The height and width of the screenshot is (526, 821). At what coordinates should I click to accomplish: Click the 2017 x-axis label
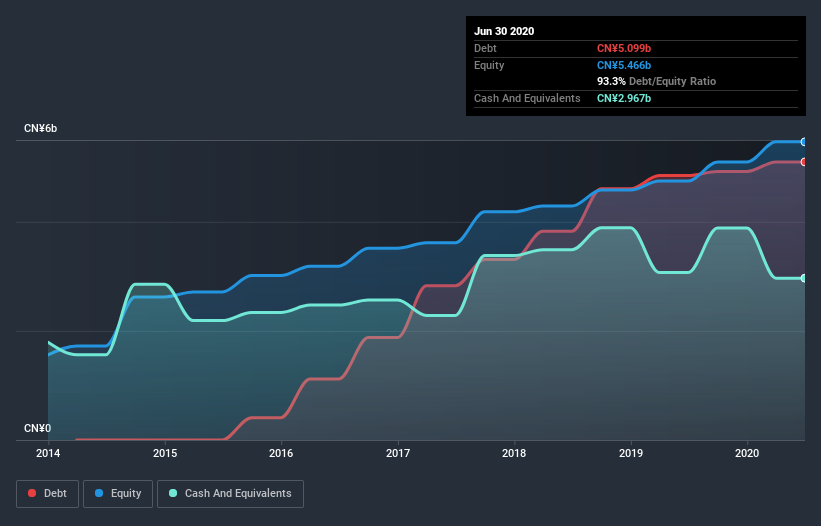[x=398, y=453]
